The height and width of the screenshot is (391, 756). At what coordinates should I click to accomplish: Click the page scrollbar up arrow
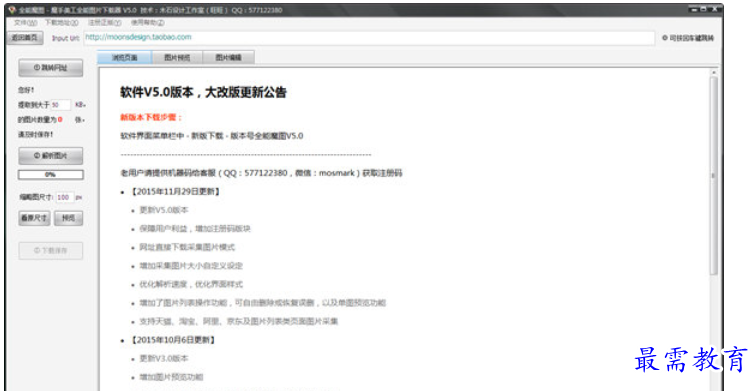pos(714,72)
